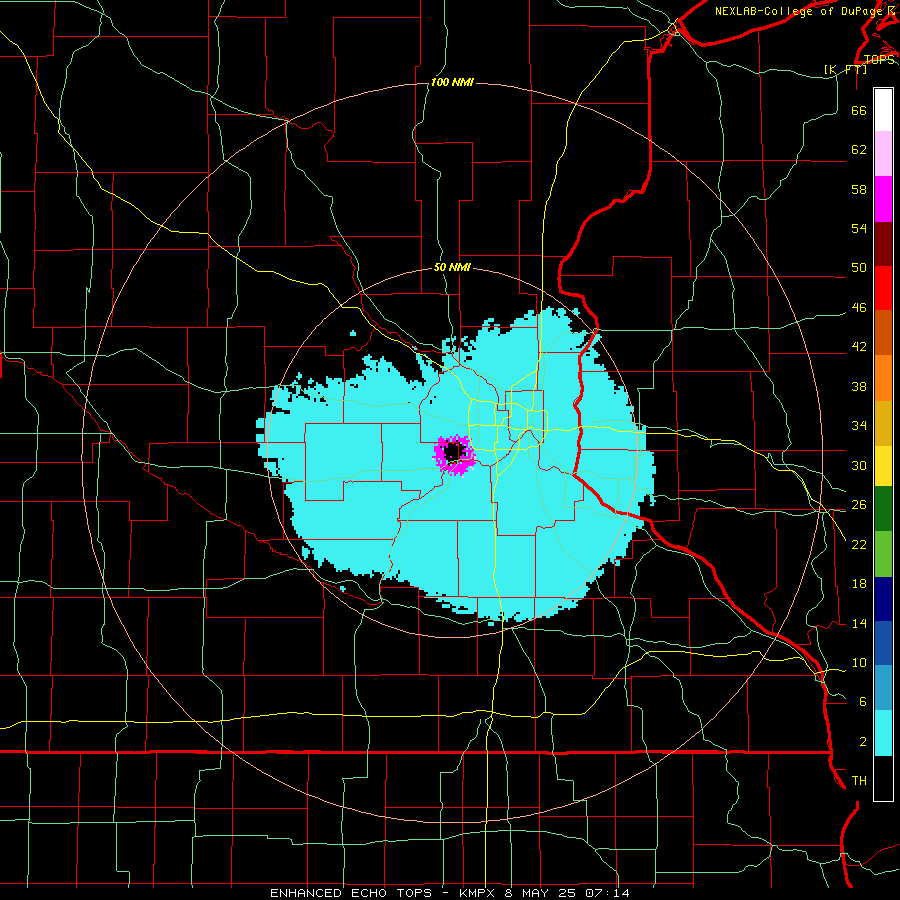Screen dimensions: 900x900
Task: Click the TOPS legend heading
Action: coord(879,59)
